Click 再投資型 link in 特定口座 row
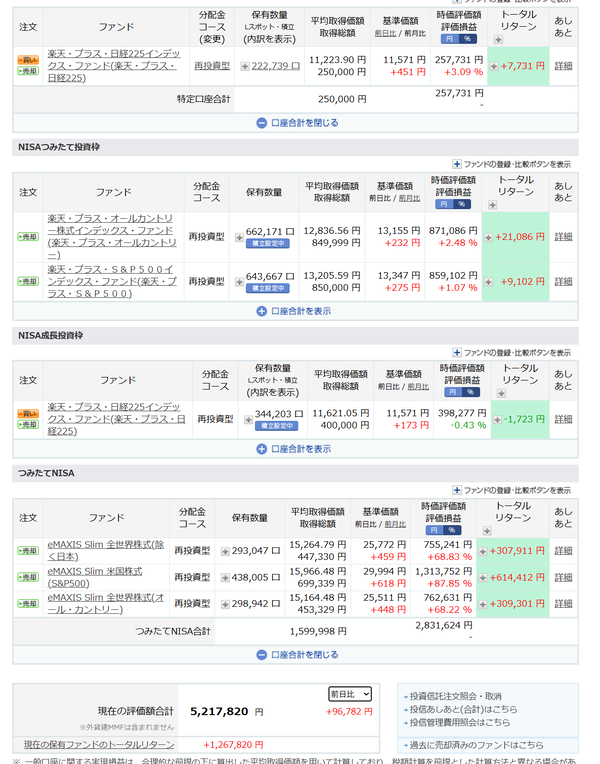600x764 pixels. pos(212,66)
